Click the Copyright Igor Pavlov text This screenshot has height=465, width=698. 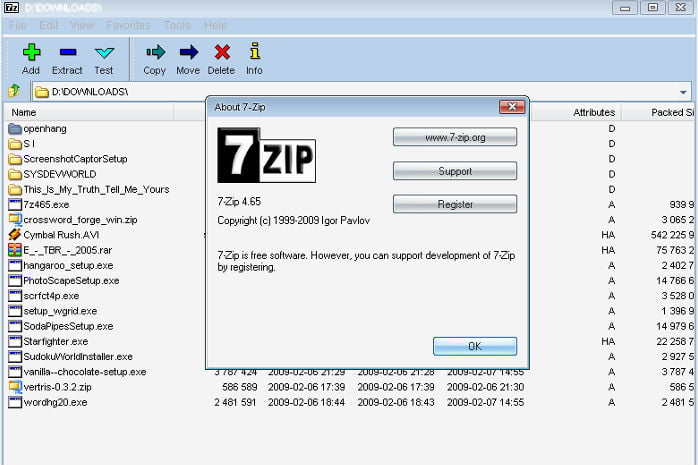(x=293, y=221)
